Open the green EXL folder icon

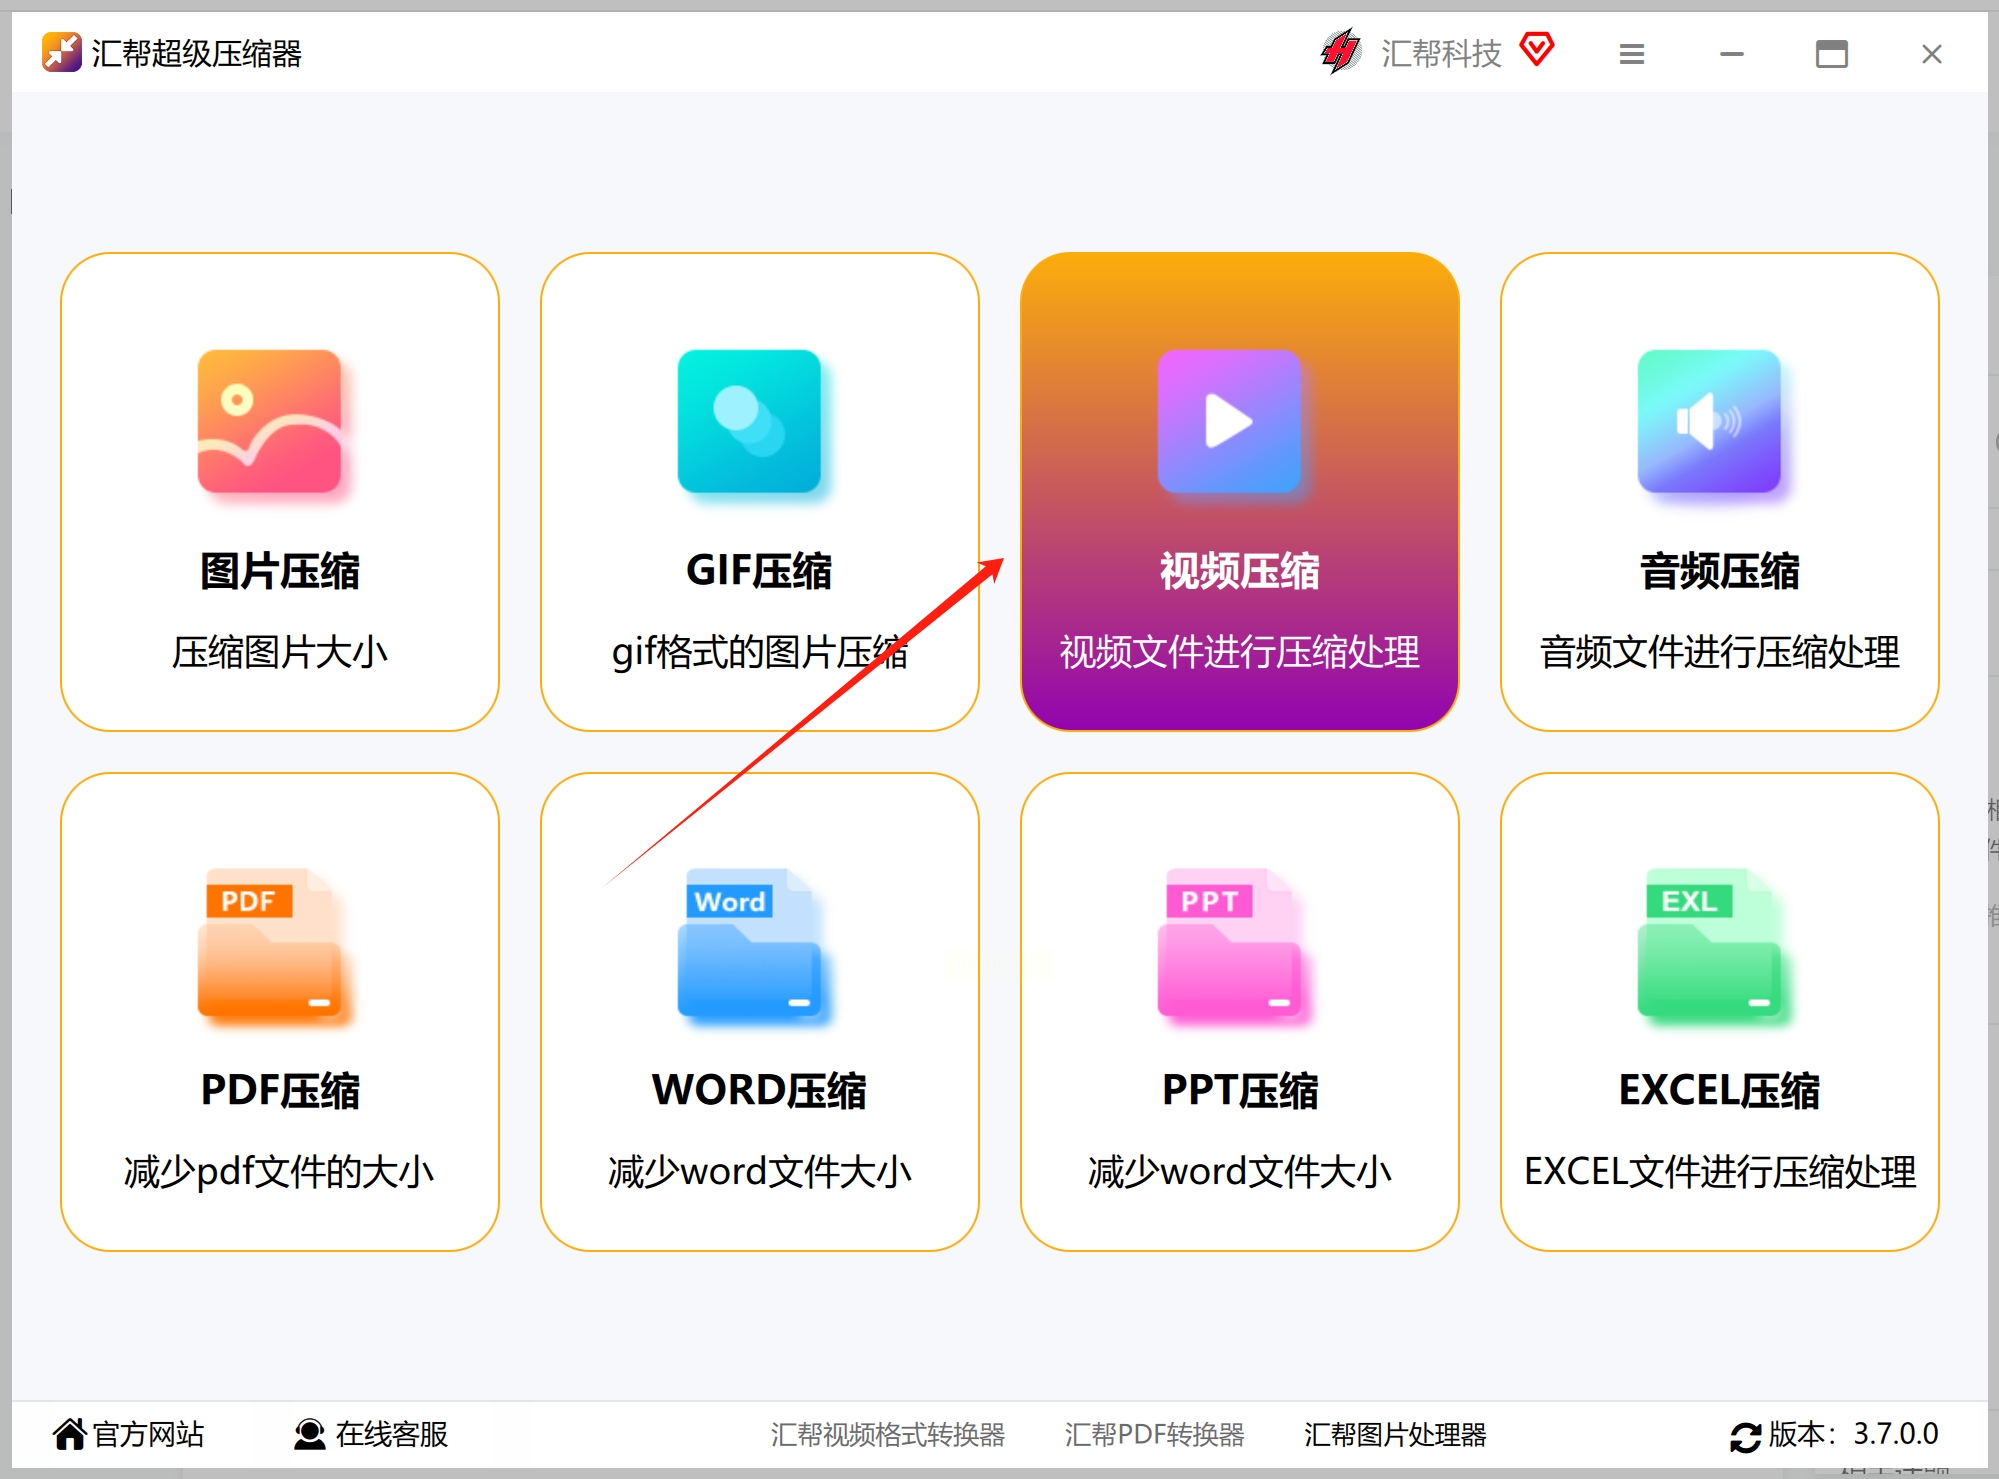point(1709,943)
